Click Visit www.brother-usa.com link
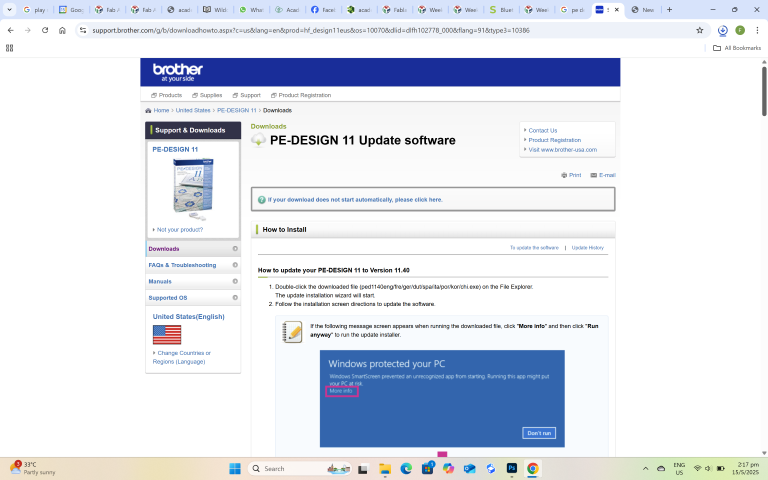This screenshot has width=768, height=480. (563, 150)
